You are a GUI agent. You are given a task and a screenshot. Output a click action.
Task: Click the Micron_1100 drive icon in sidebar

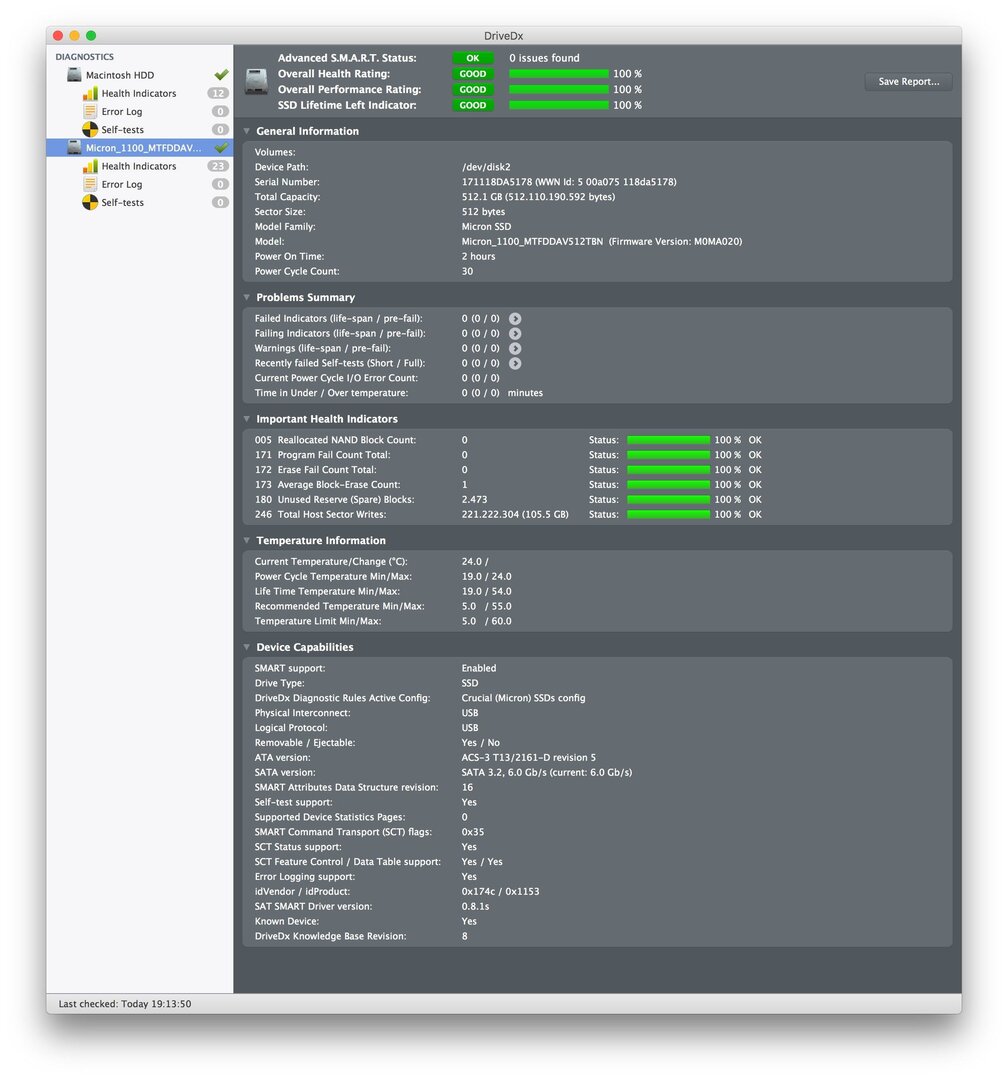[x=74, y=147]
